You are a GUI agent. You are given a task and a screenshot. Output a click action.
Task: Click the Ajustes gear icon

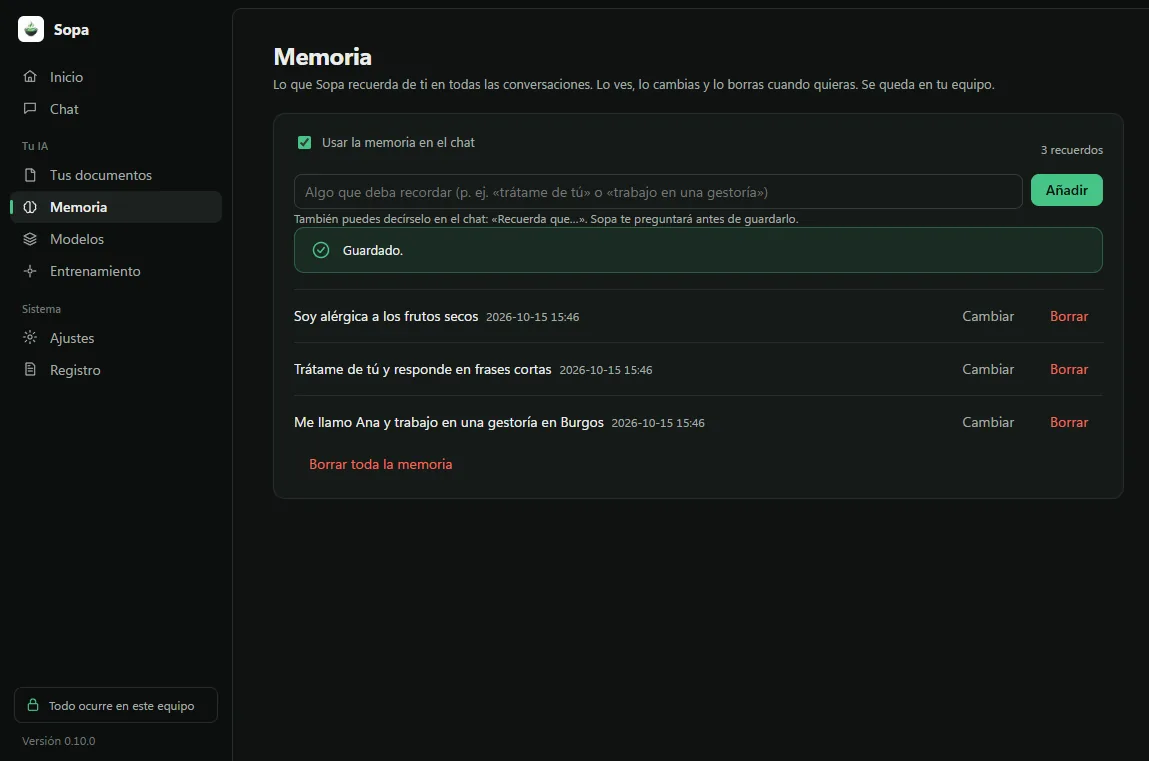click(x=30, y=338)
